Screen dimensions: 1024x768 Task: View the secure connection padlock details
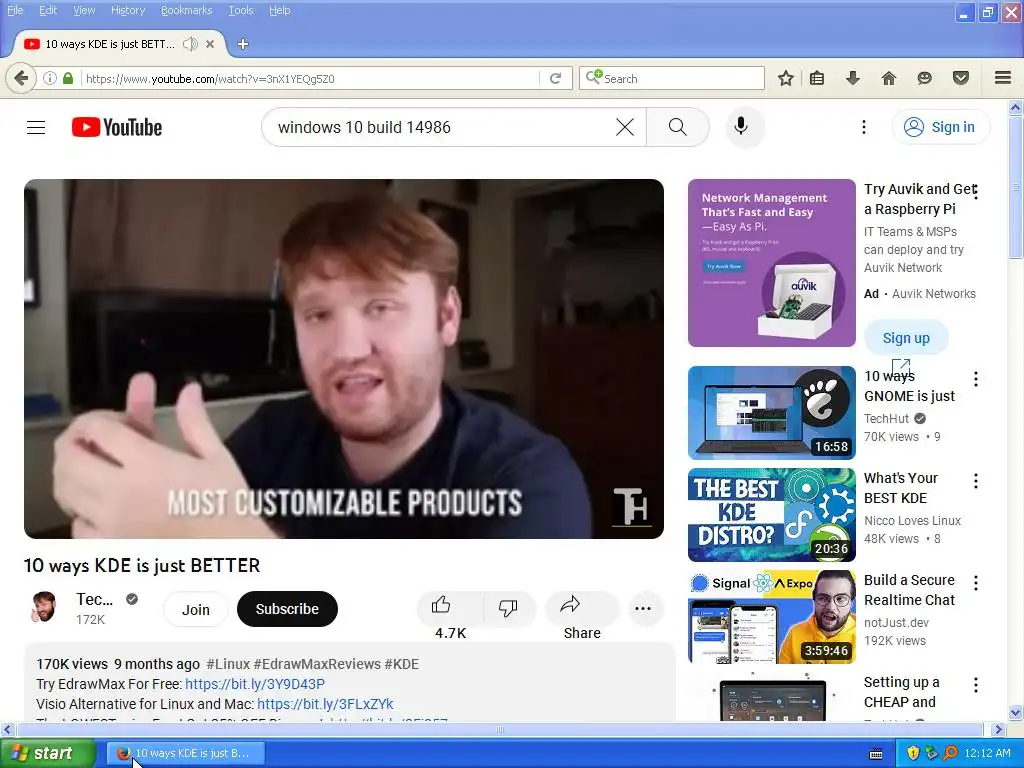coord(68,78)
